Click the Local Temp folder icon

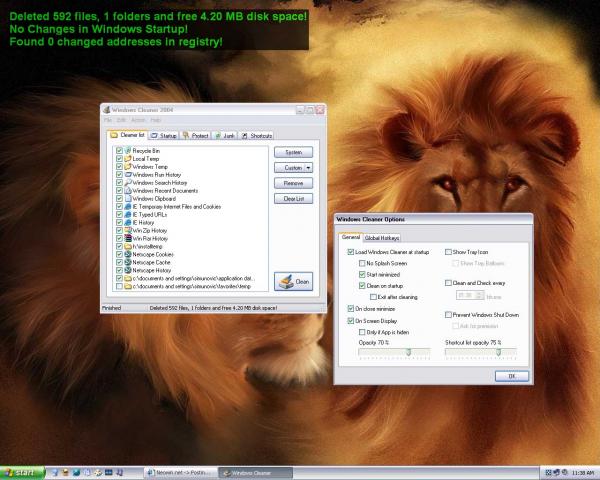(x=128, y=159)
